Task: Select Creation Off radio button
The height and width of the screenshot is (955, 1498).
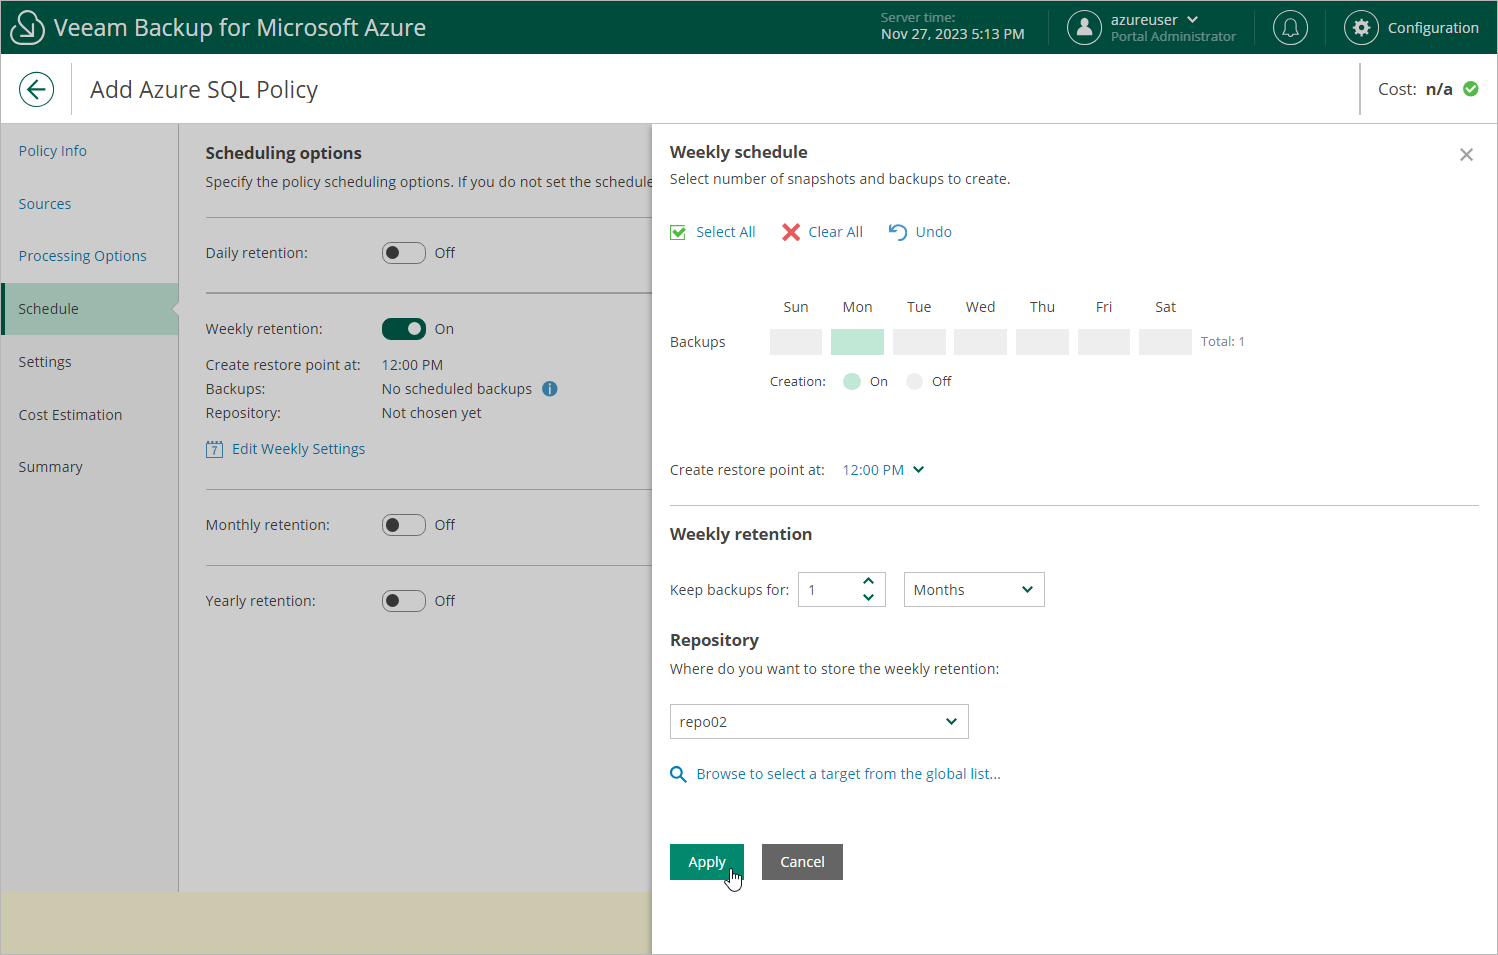Action: [914, 381]
